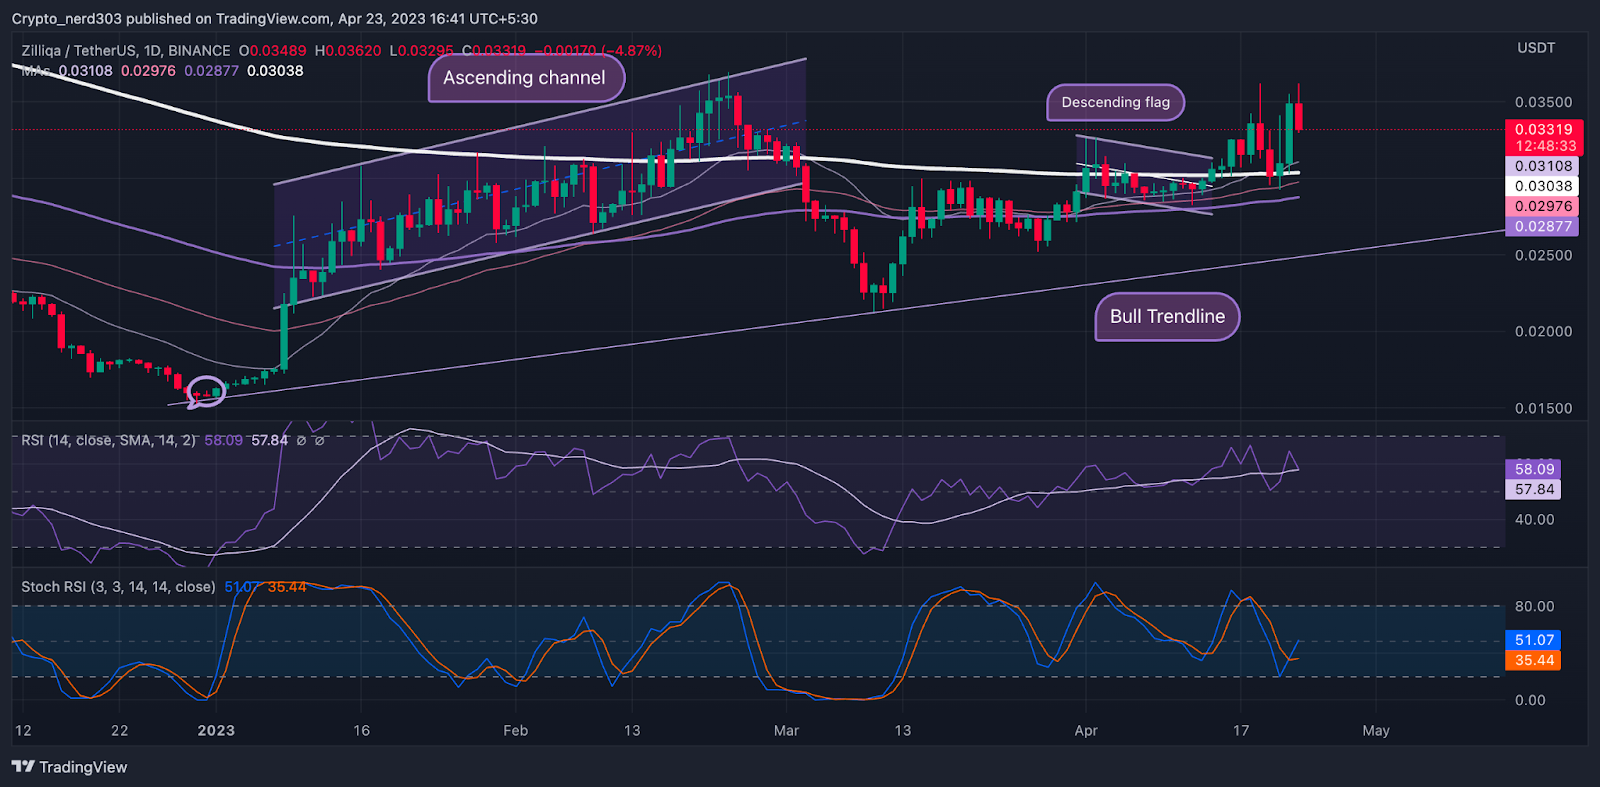Image resolution: width=1600 pixels, height=787 pixels.
Task: Click white 0.03038 in the MAs legend
Action: (x=275, y=71)
